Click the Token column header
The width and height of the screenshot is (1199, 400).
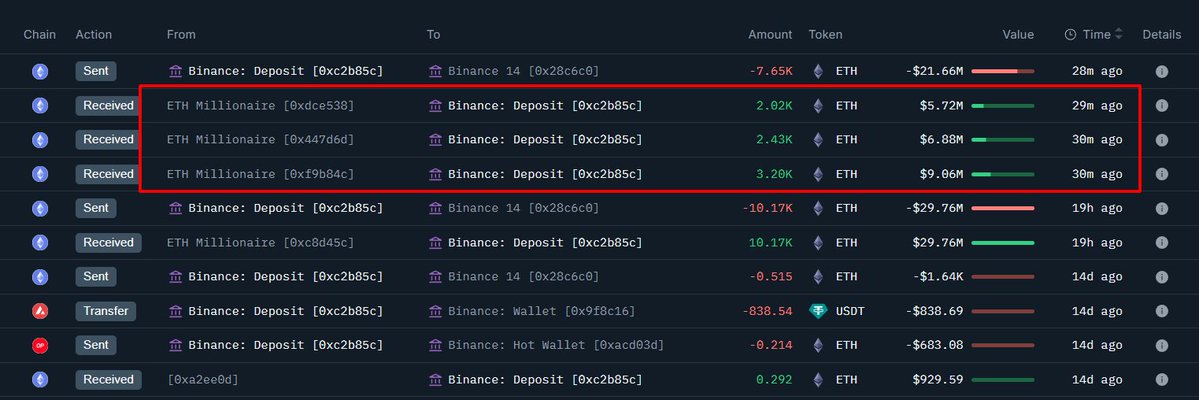(x=825, y=34)
